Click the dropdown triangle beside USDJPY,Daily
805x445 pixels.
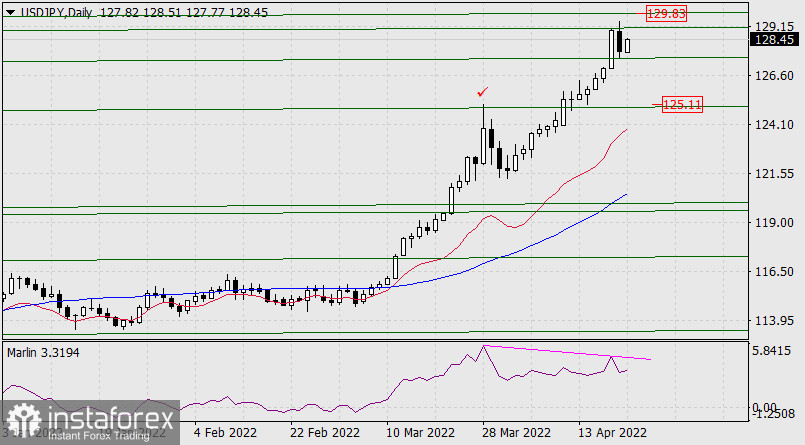[x=7, y=13]
